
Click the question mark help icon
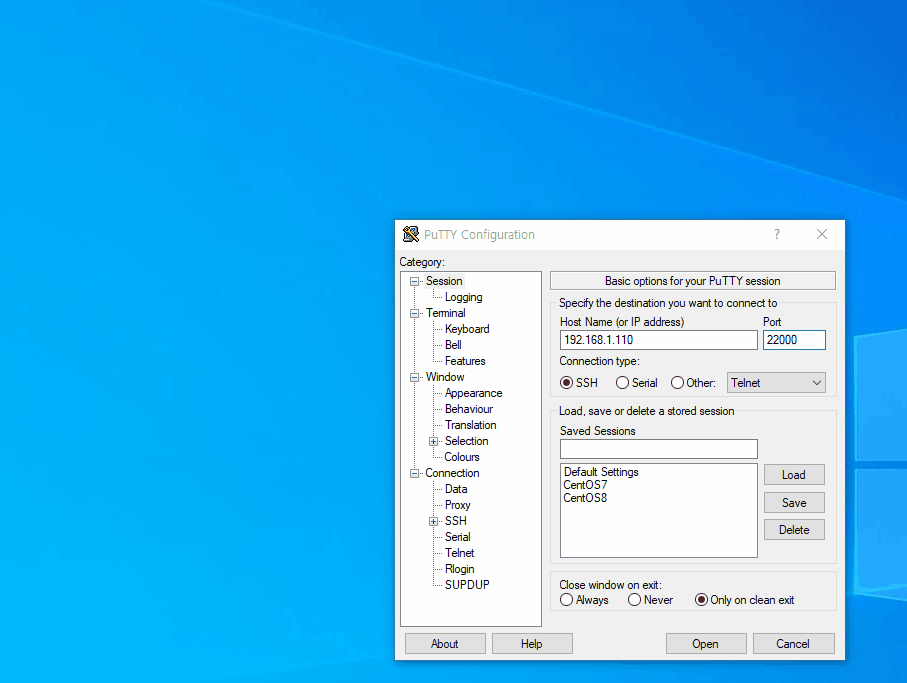coord(777,234)
